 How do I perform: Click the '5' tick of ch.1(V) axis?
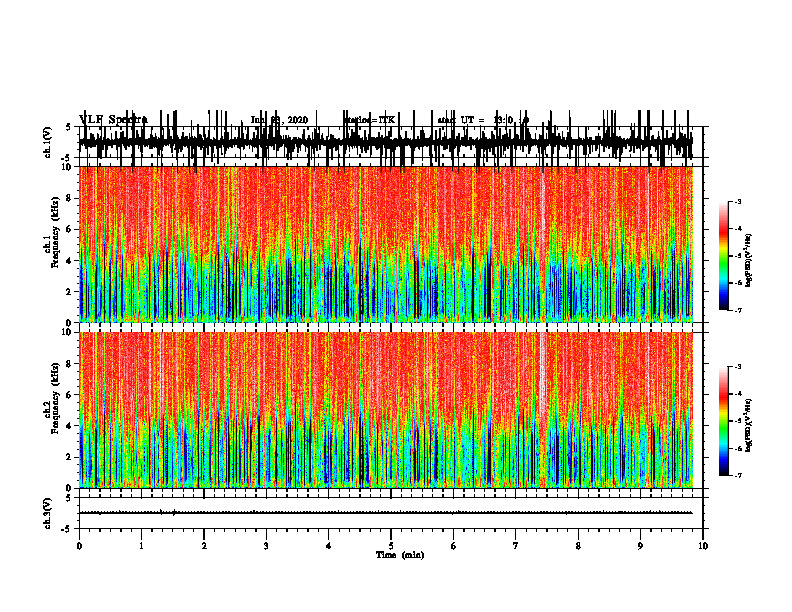point(68,127)
